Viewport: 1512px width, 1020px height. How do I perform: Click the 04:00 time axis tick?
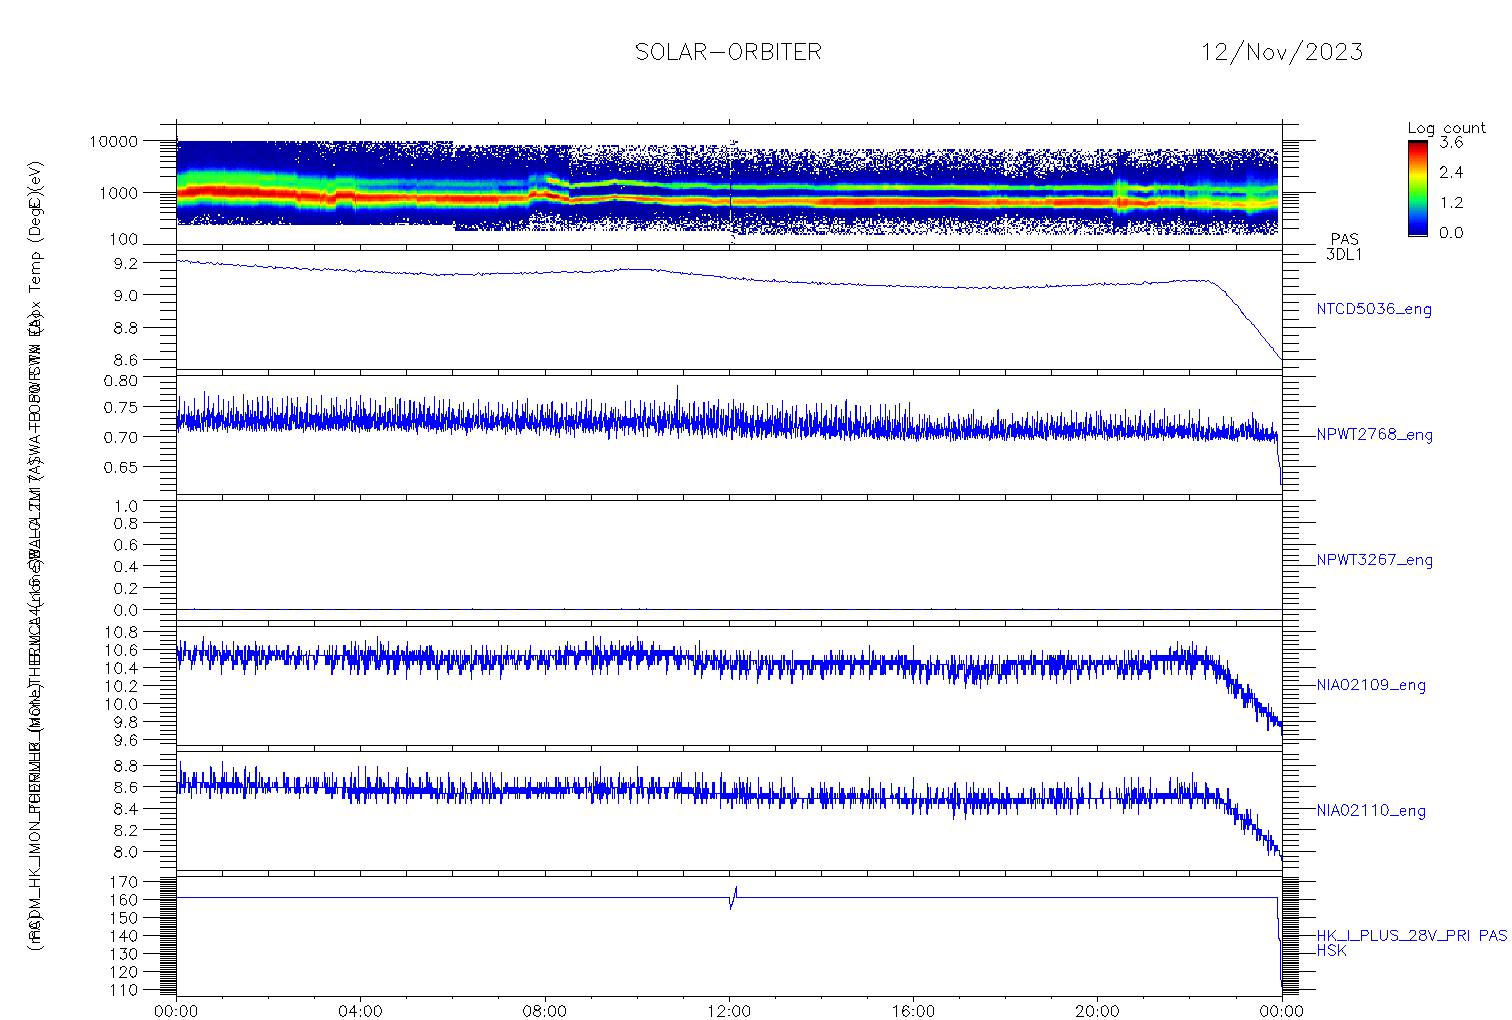[x=361, y=1011]
